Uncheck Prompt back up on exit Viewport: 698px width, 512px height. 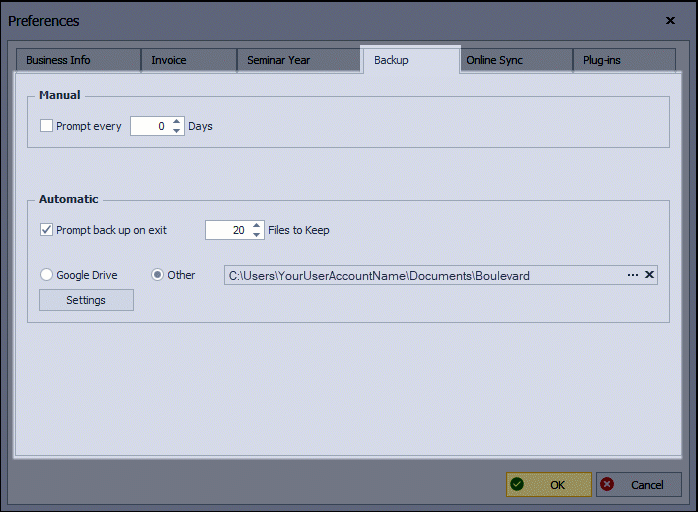pos(46,230)
